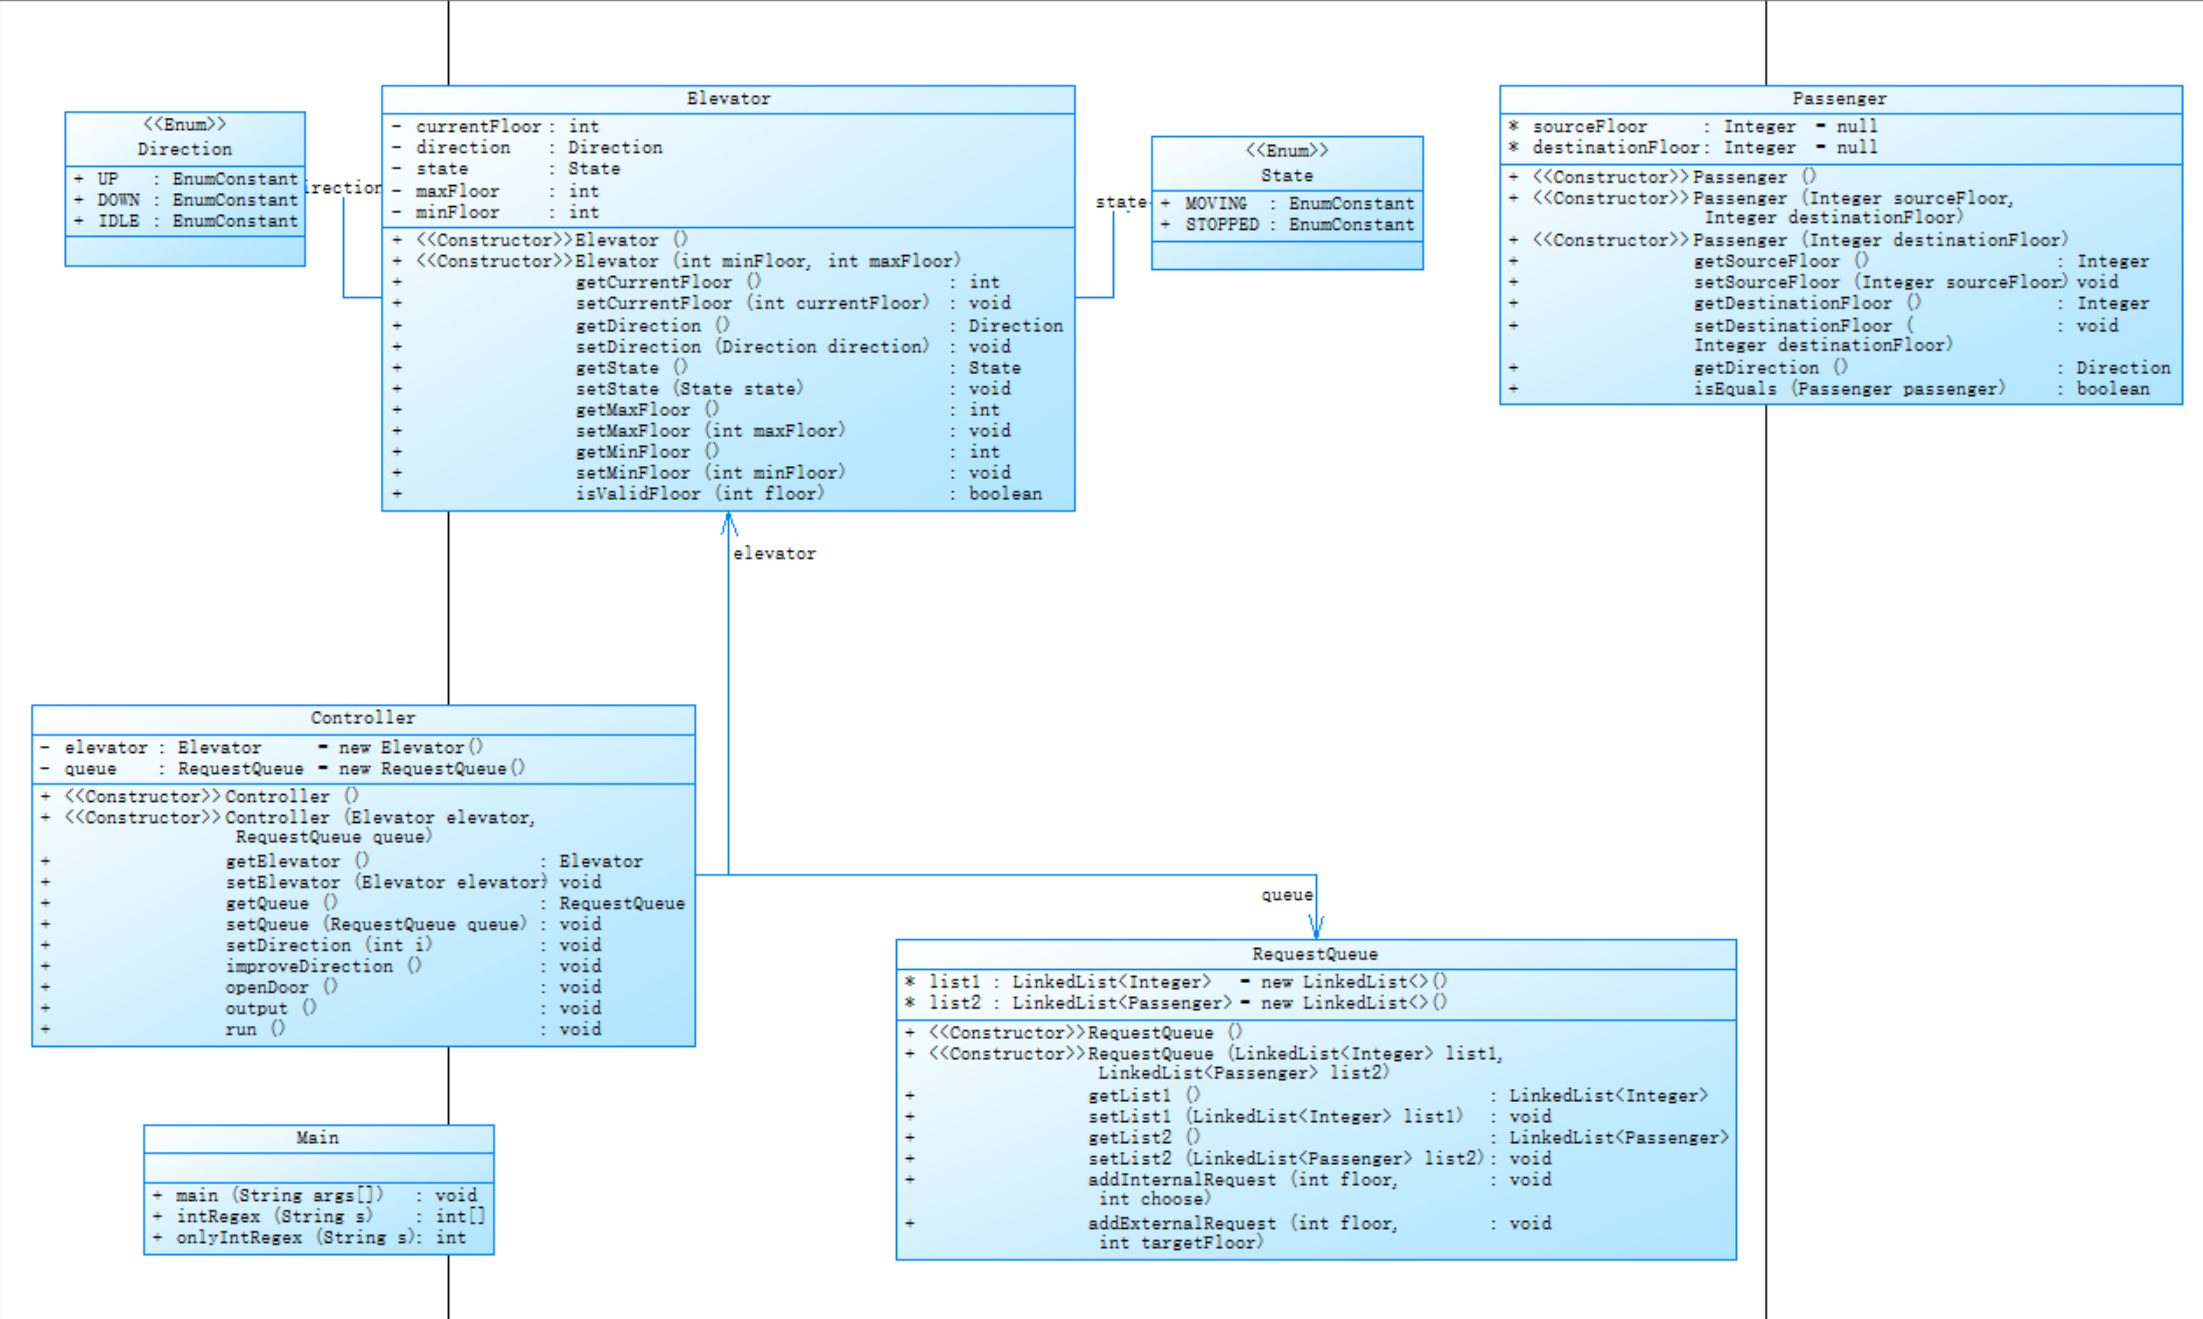Click the arrowhead pointing into RequestQueue
The width and height of the screenshot is (2203, 1319).
1316,927
